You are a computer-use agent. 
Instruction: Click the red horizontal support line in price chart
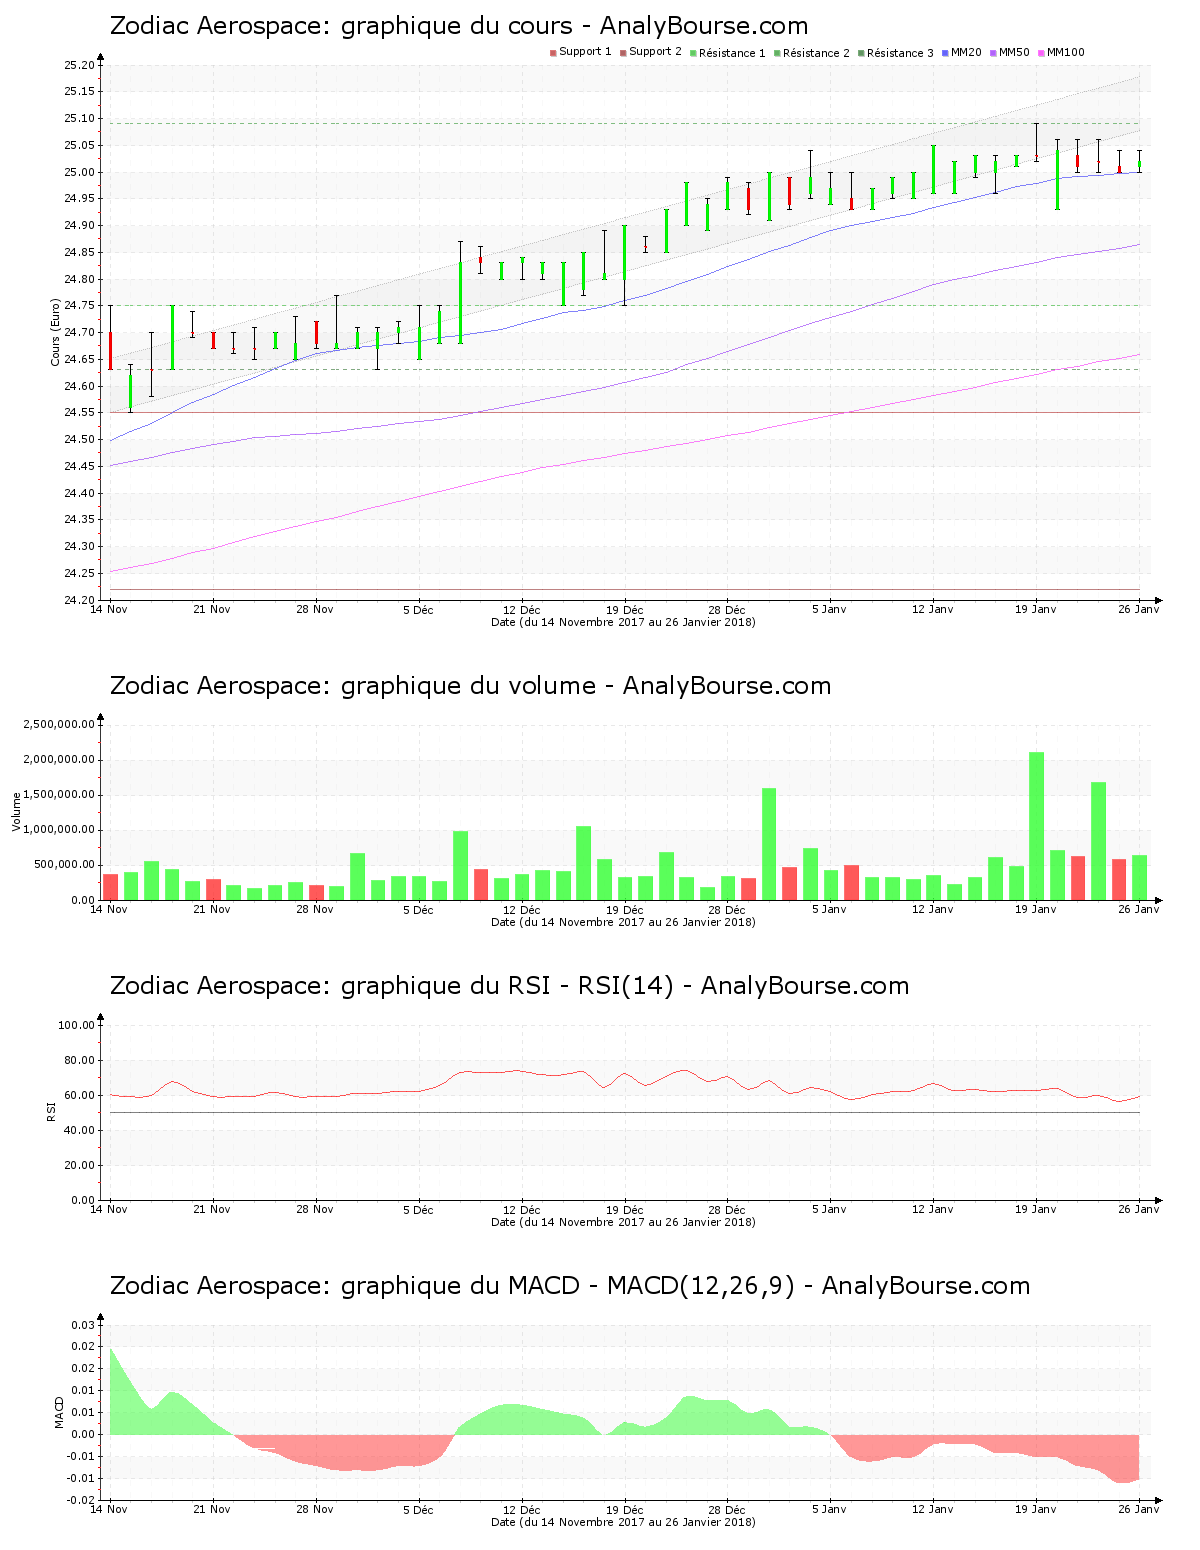pos(625,412)
